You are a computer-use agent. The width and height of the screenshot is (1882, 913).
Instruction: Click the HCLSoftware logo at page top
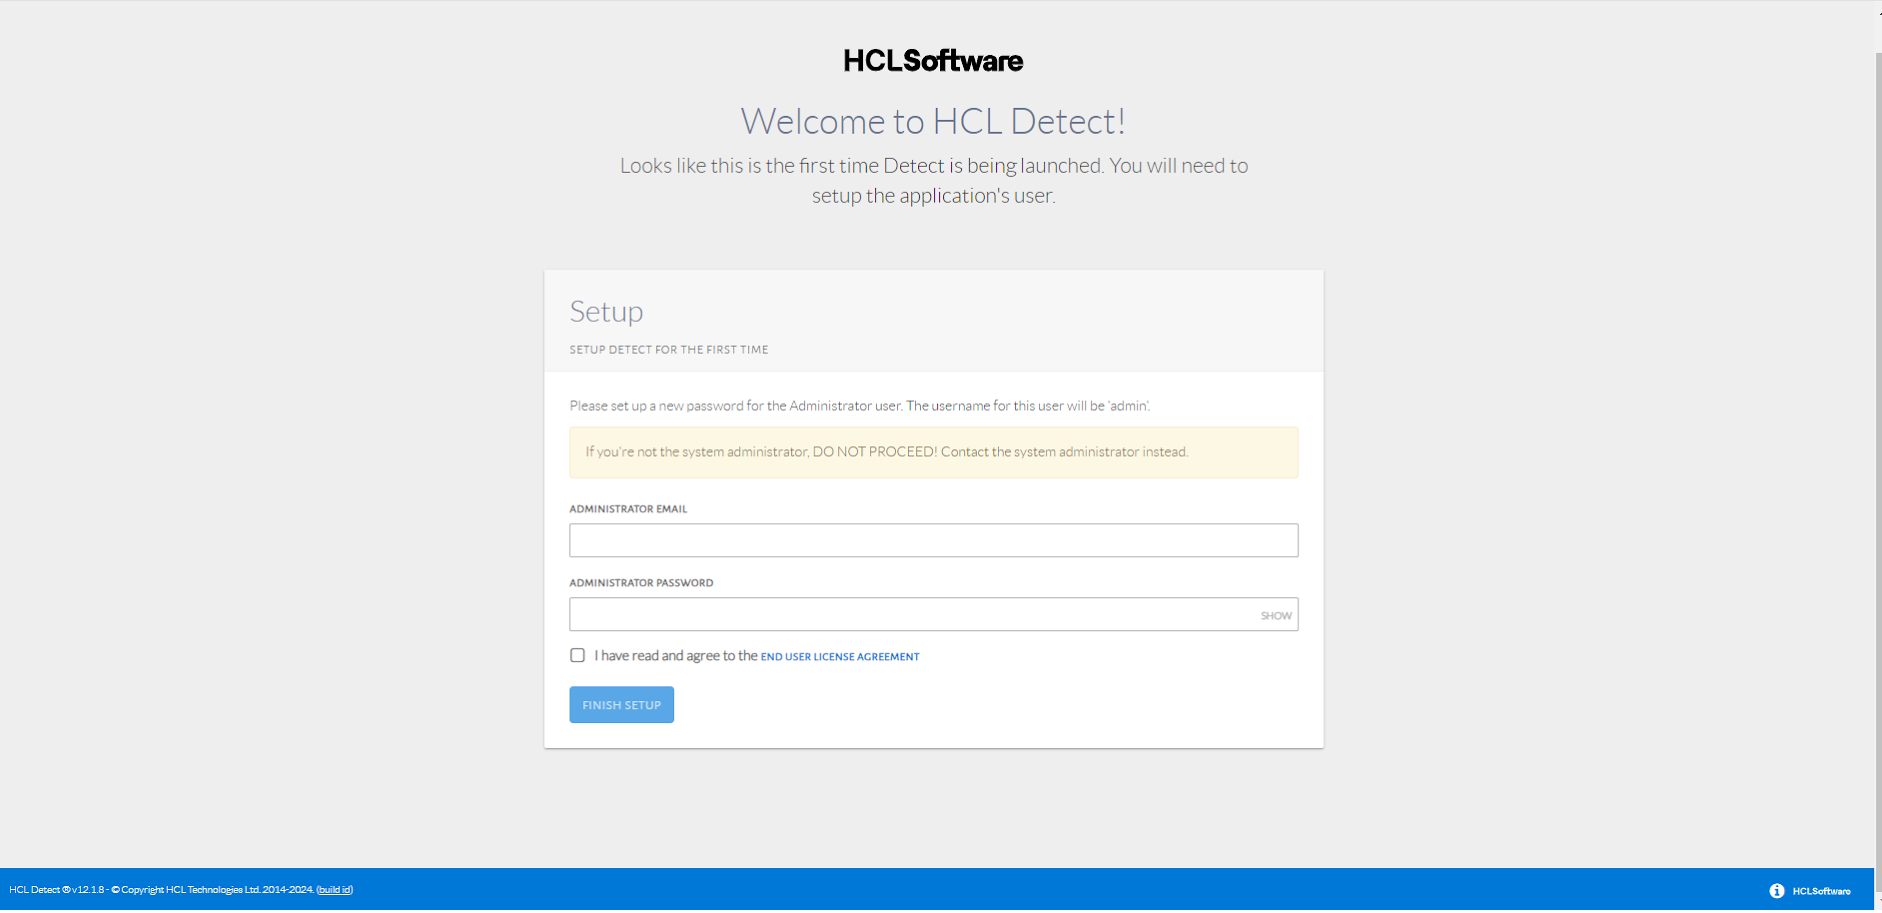click(x=933, y=61)
